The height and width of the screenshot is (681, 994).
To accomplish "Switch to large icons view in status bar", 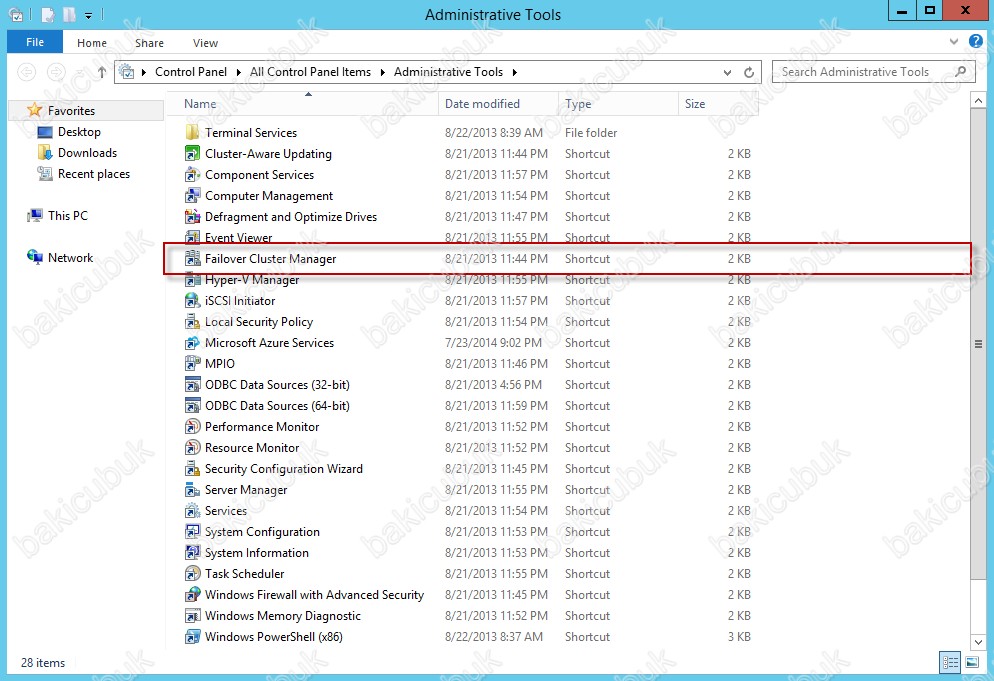I will tap(972, 663).
